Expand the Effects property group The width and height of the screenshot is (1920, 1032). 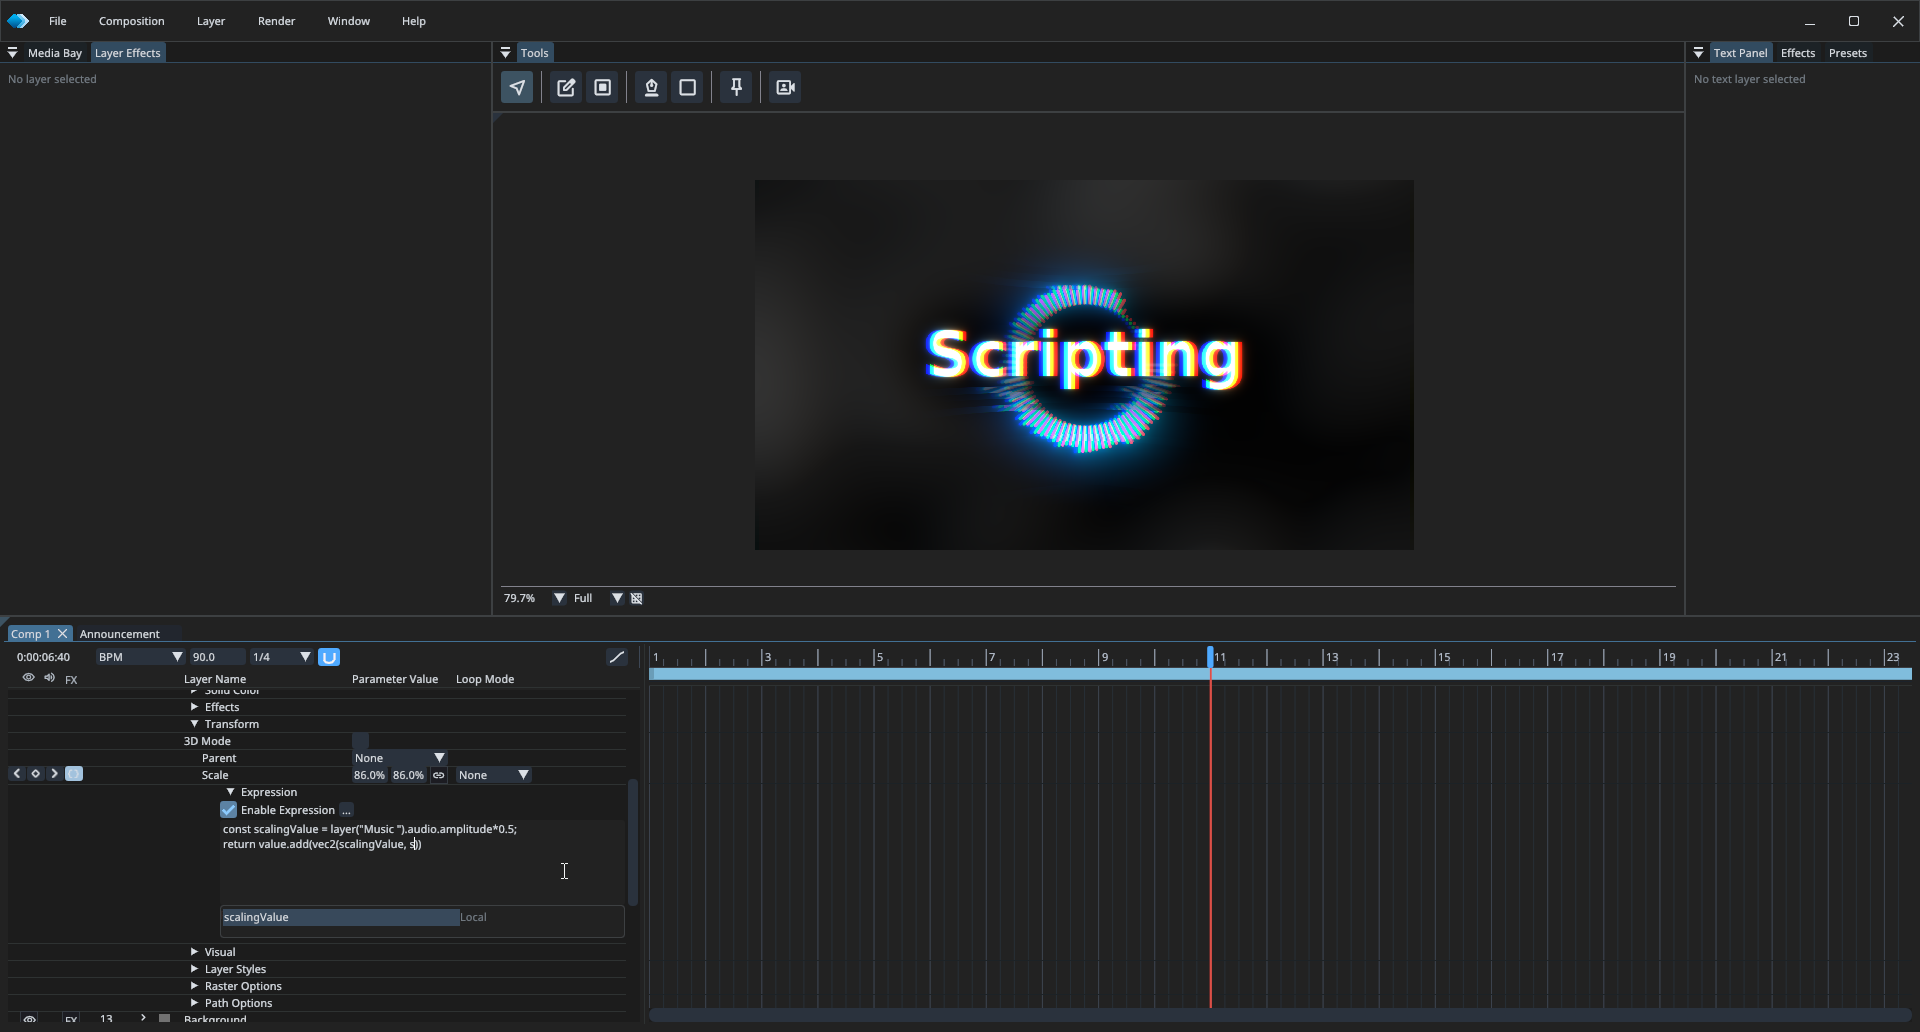pos(194,707)
